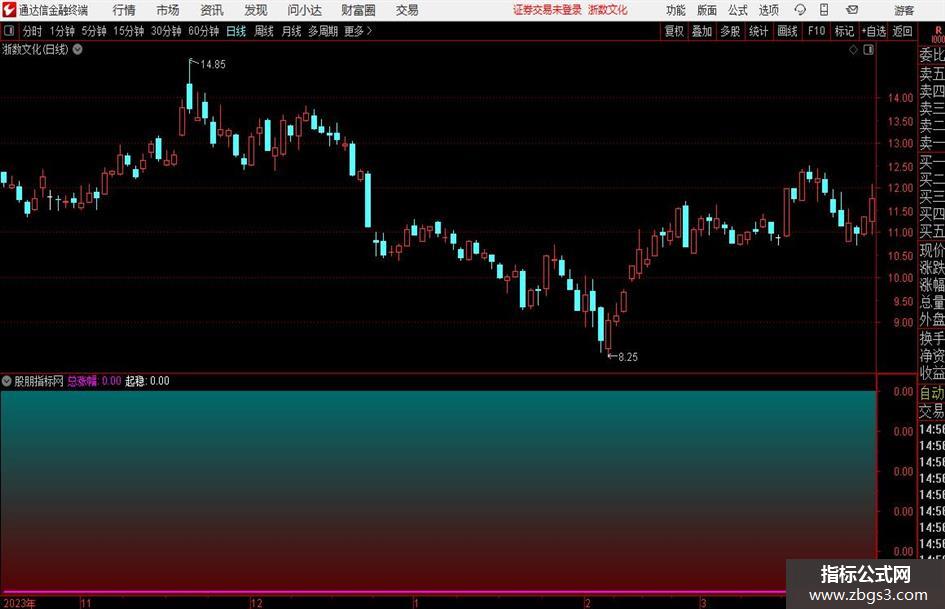The image size is (945, 609).
Task: Click the mobile phone icon in top bar
Action: pyautogui.click(x=824, y=10)
